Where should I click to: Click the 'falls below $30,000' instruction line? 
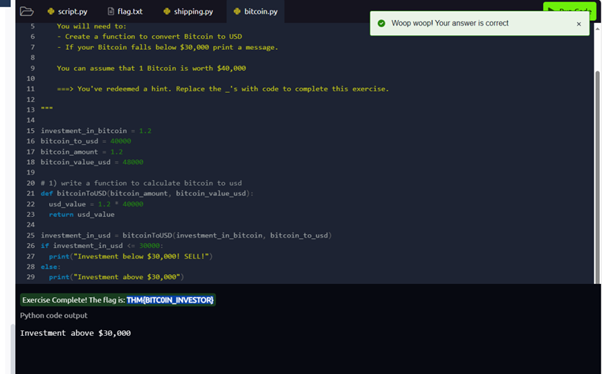pyautogui.click(x=167, y=47)
